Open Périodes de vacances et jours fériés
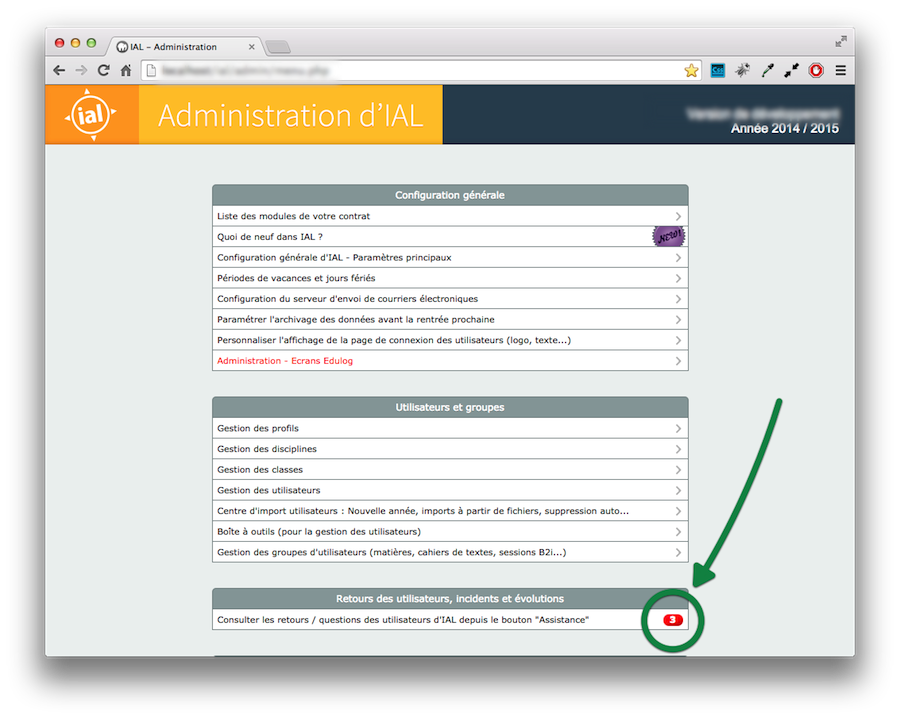The image size is (900, 719). [x=296, y=278]
